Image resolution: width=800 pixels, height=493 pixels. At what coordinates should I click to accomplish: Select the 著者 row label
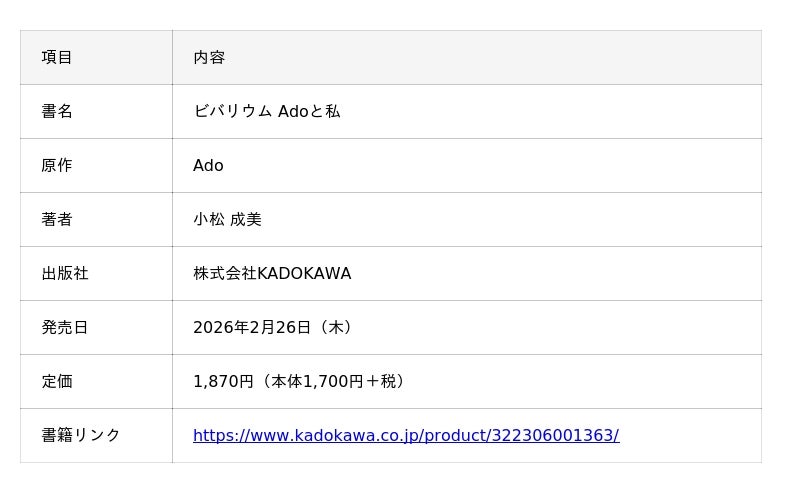pos(57,220)
